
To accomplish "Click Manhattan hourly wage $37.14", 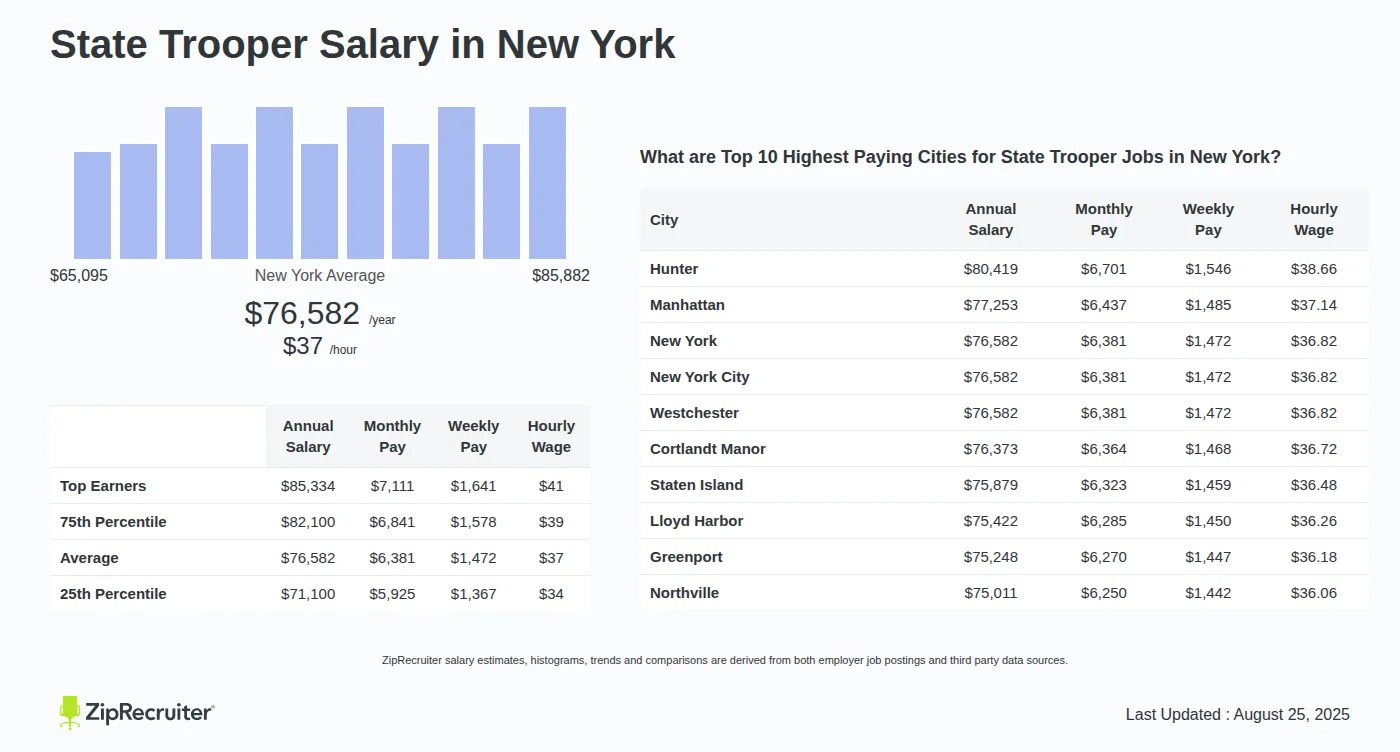I will coord(1314,305).
